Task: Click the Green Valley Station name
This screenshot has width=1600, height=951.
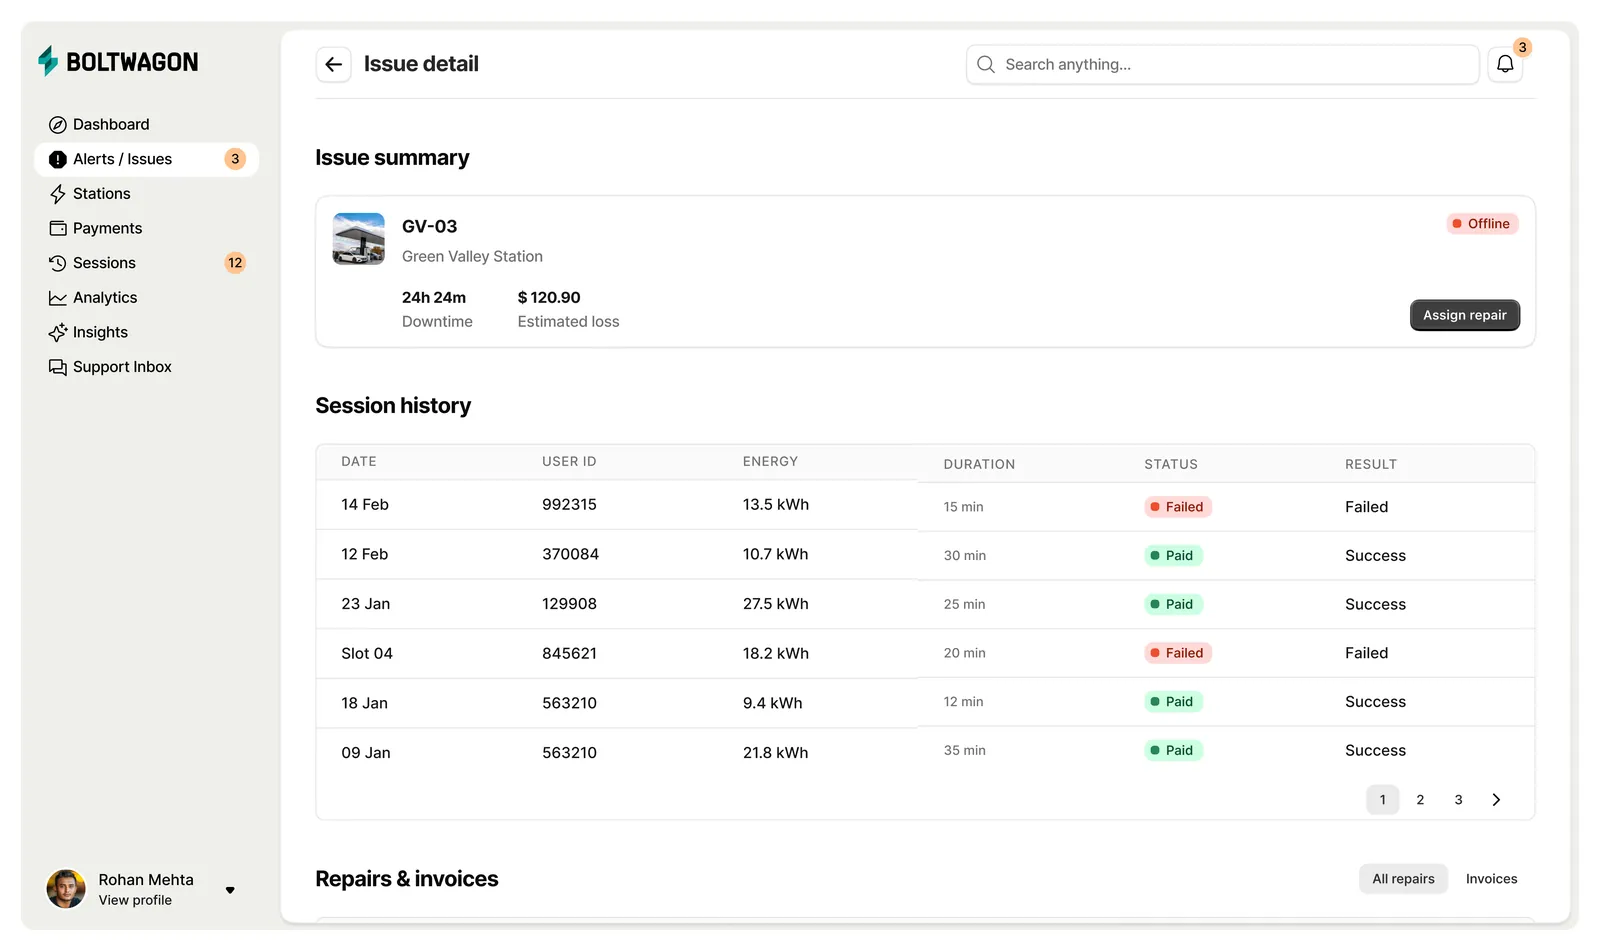Action: click(x=472, y=257)
